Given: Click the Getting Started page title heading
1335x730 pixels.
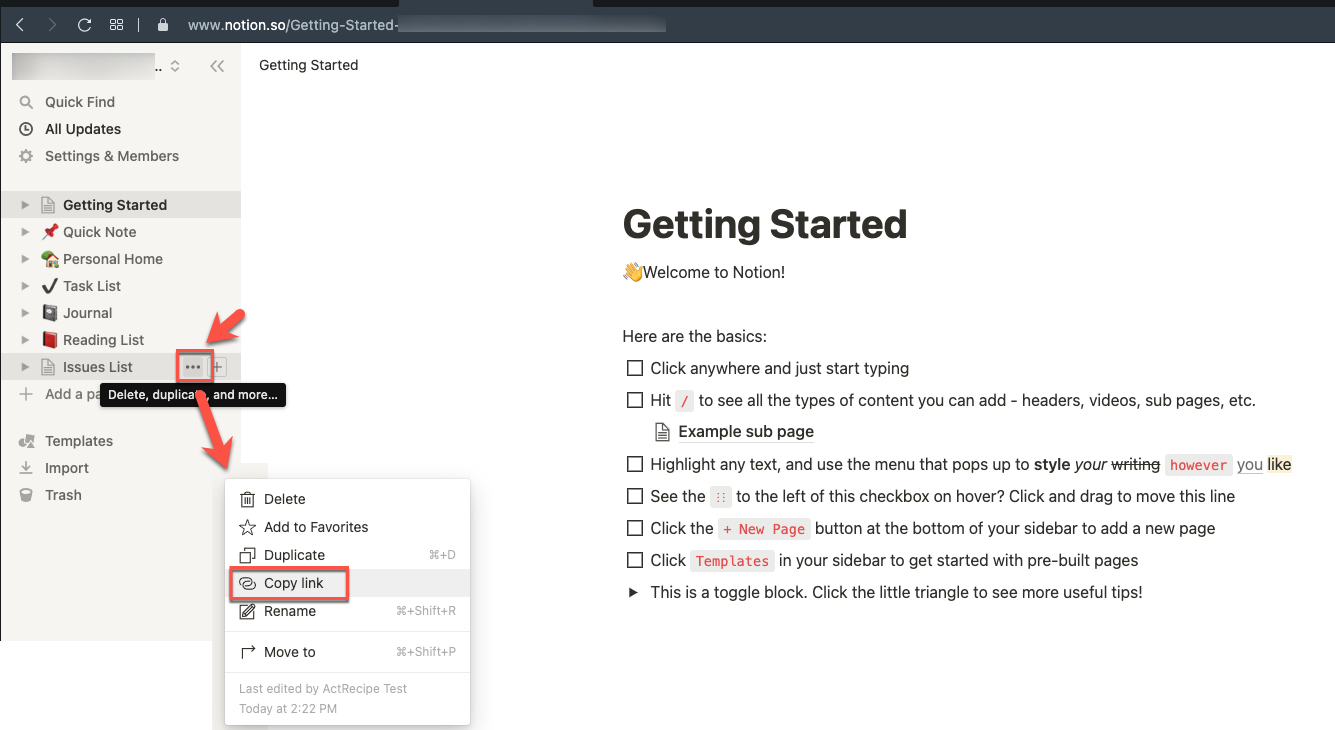Looking at the screenshot, I should 765,224.
